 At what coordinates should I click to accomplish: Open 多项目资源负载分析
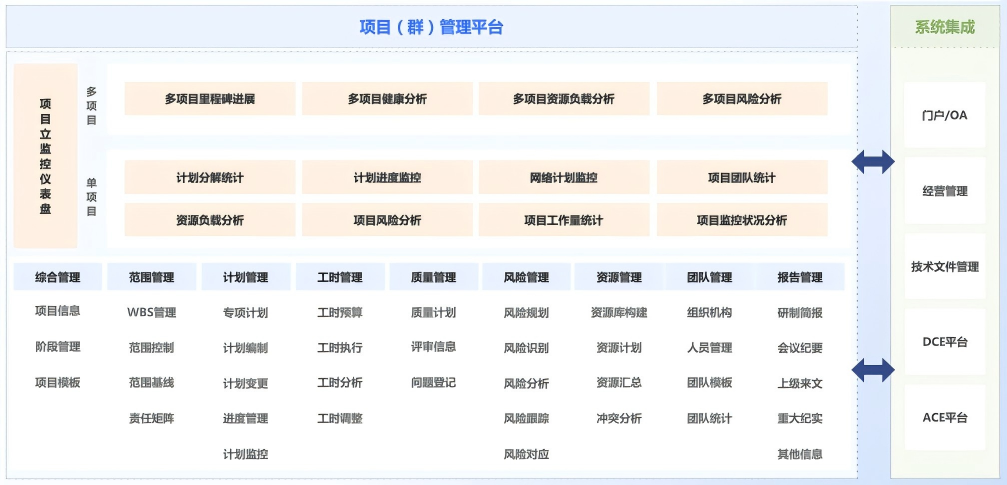coord(564,99)
